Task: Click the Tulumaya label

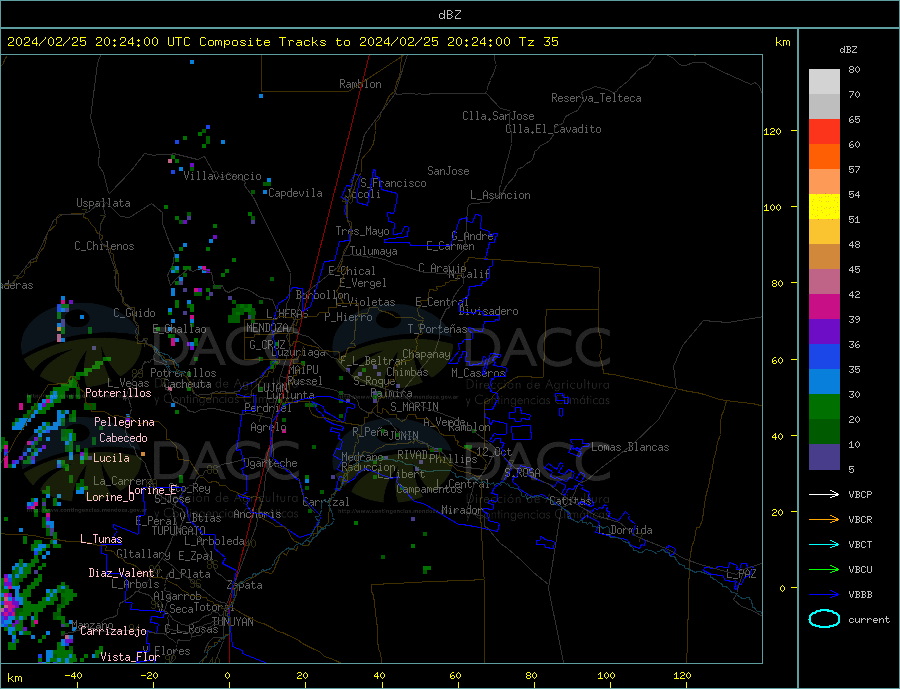Action: tap(374, 251)
